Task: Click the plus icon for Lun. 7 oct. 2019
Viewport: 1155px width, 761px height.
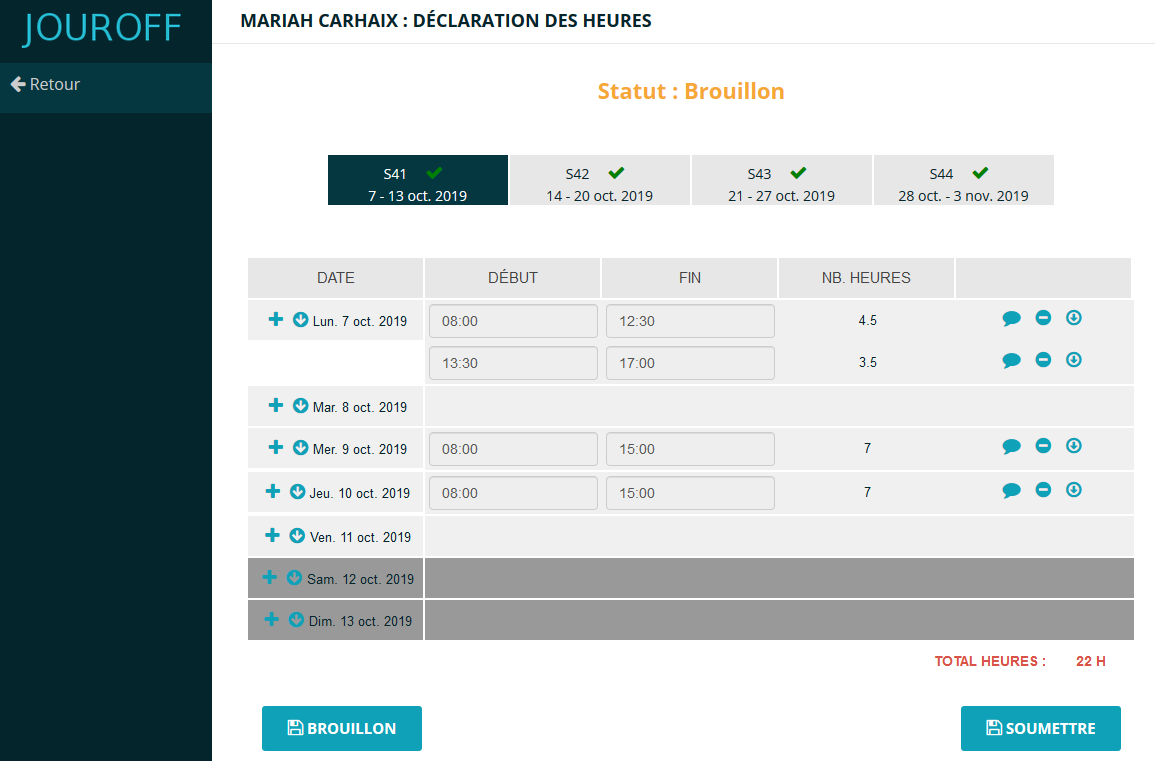Action: click(276, 320)
